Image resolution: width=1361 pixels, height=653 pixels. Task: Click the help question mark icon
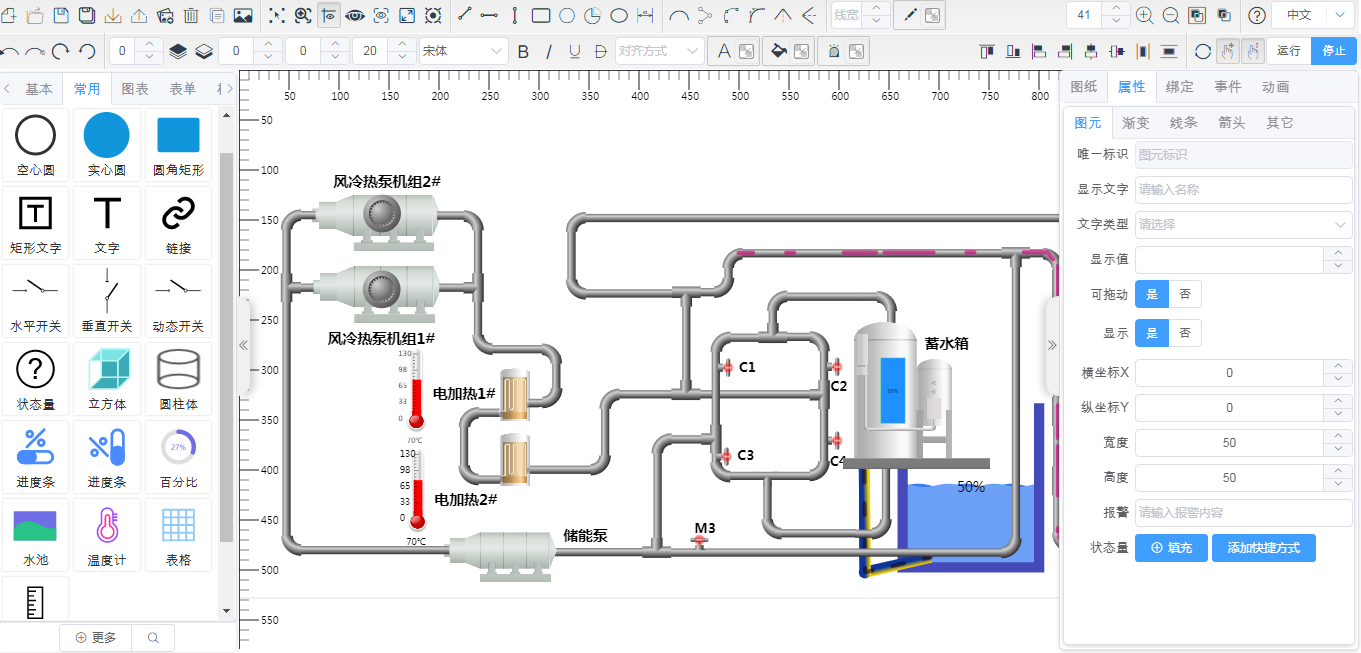coord(1257,15)
